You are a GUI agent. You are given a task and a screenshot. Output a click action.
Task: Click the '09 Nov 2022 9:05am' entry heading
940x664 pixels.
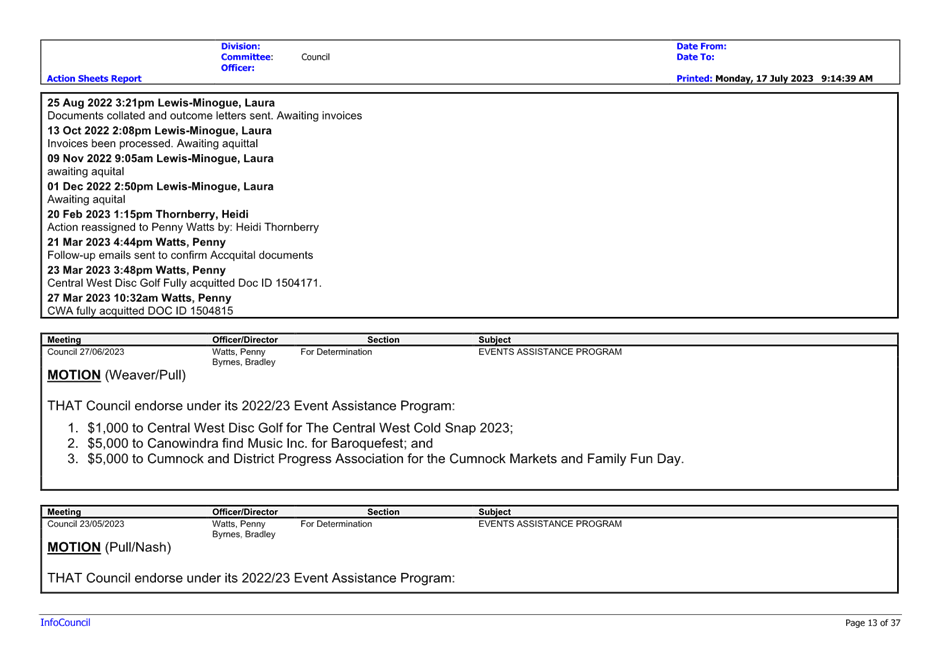pyautogui.click(x=161, y=159)
